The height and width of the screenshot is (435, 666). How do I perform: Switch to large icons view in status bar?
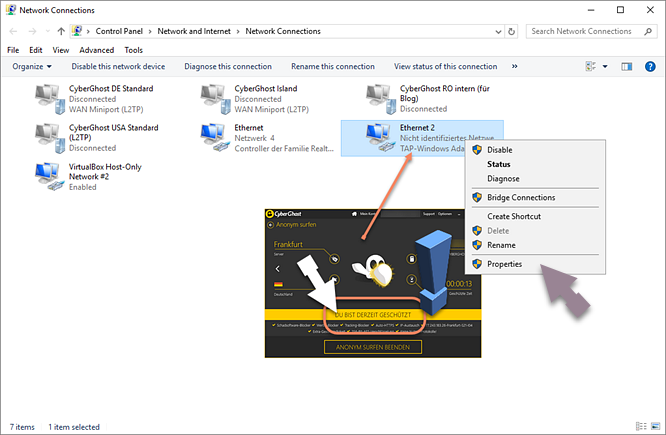[655, 426]
